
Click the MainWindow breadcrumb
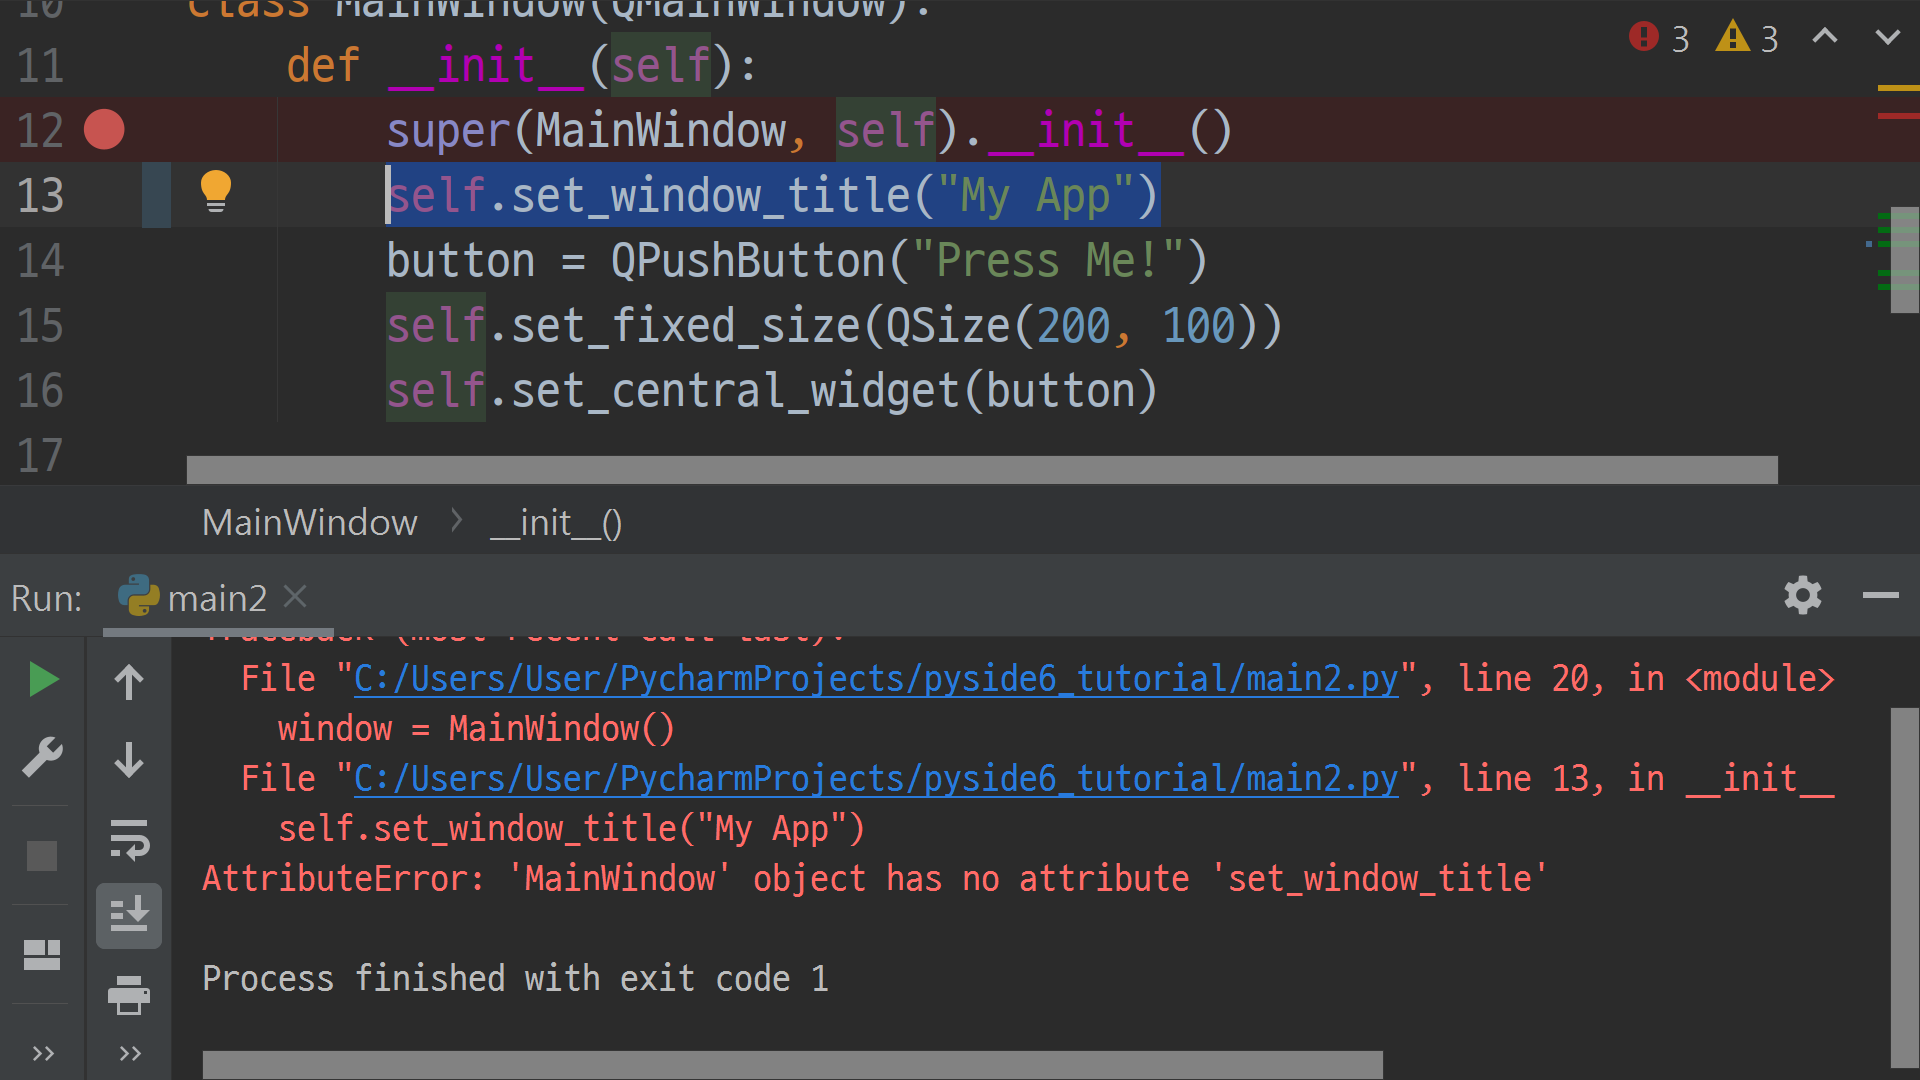click(x=309, y=522)
